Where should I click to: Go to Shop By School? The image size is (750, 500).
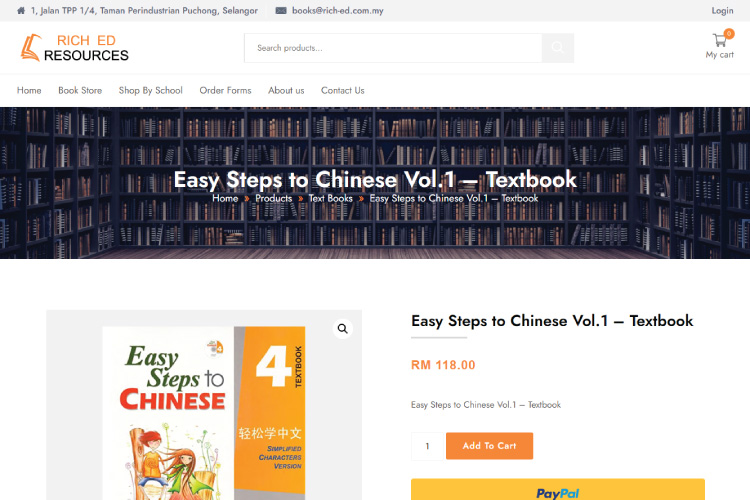(x=151, y=90)
